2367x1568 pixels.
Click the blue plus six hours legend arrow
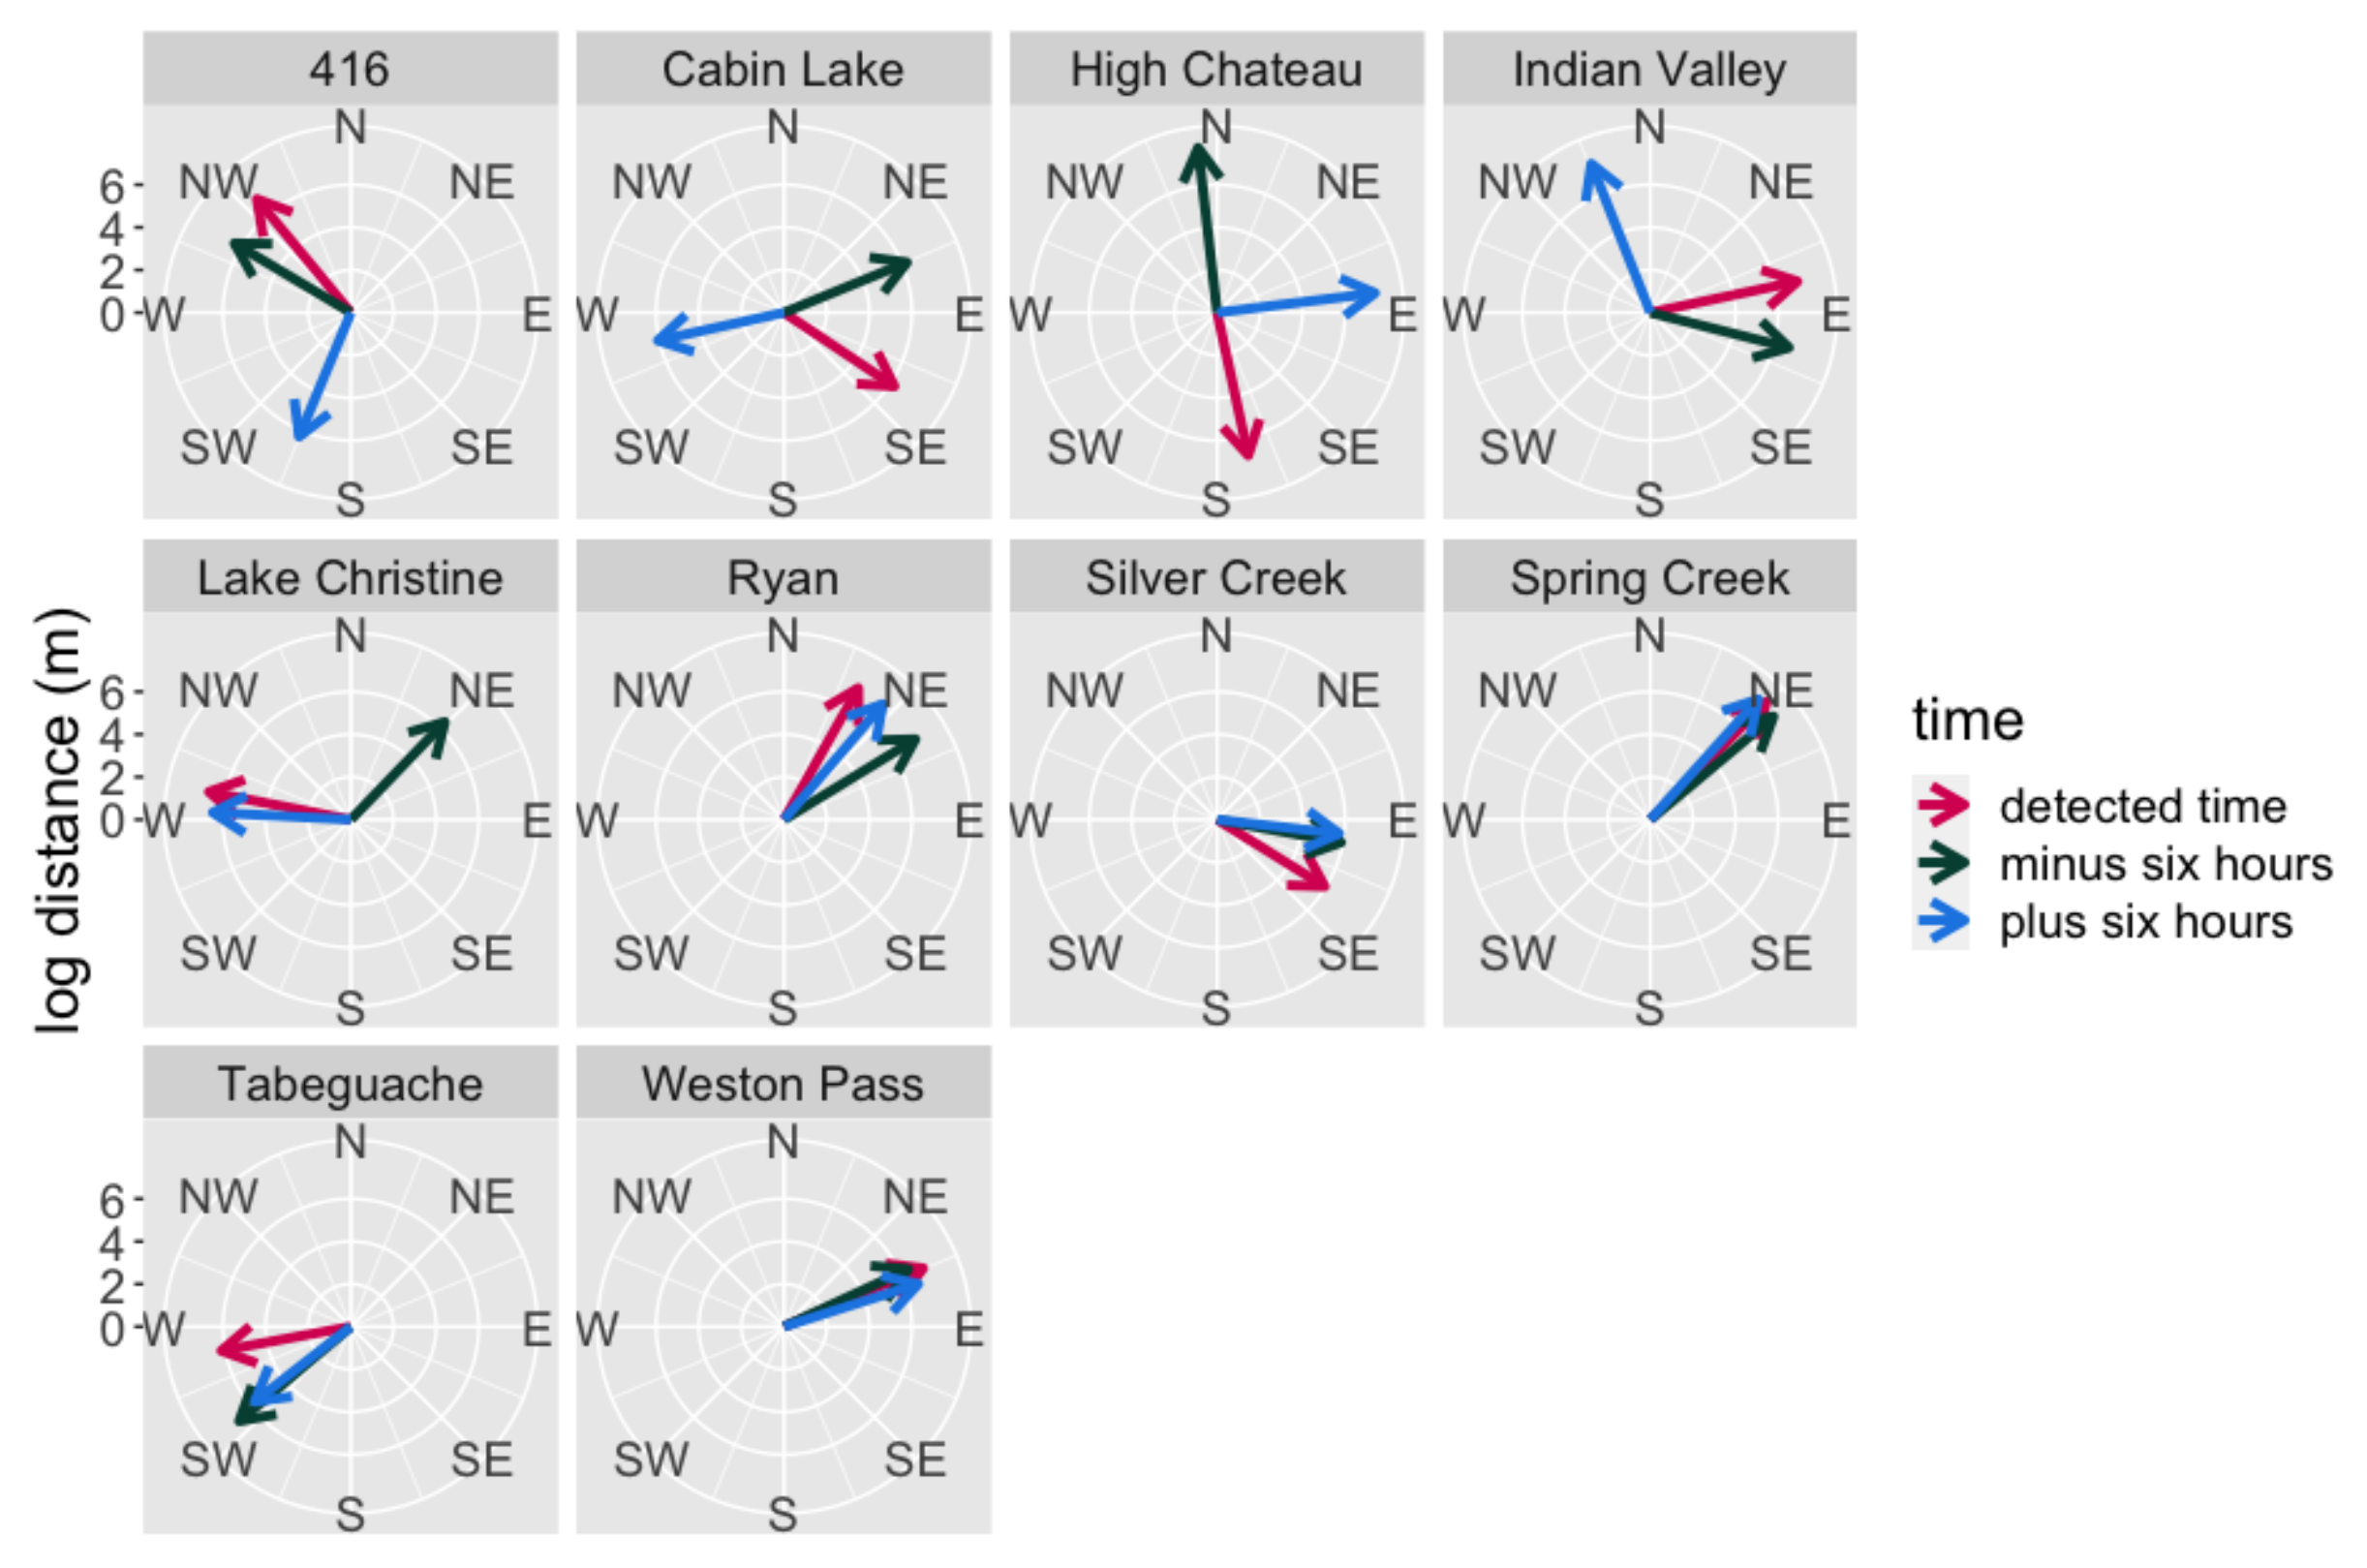pyautogui.click(x=1942, y=921)
